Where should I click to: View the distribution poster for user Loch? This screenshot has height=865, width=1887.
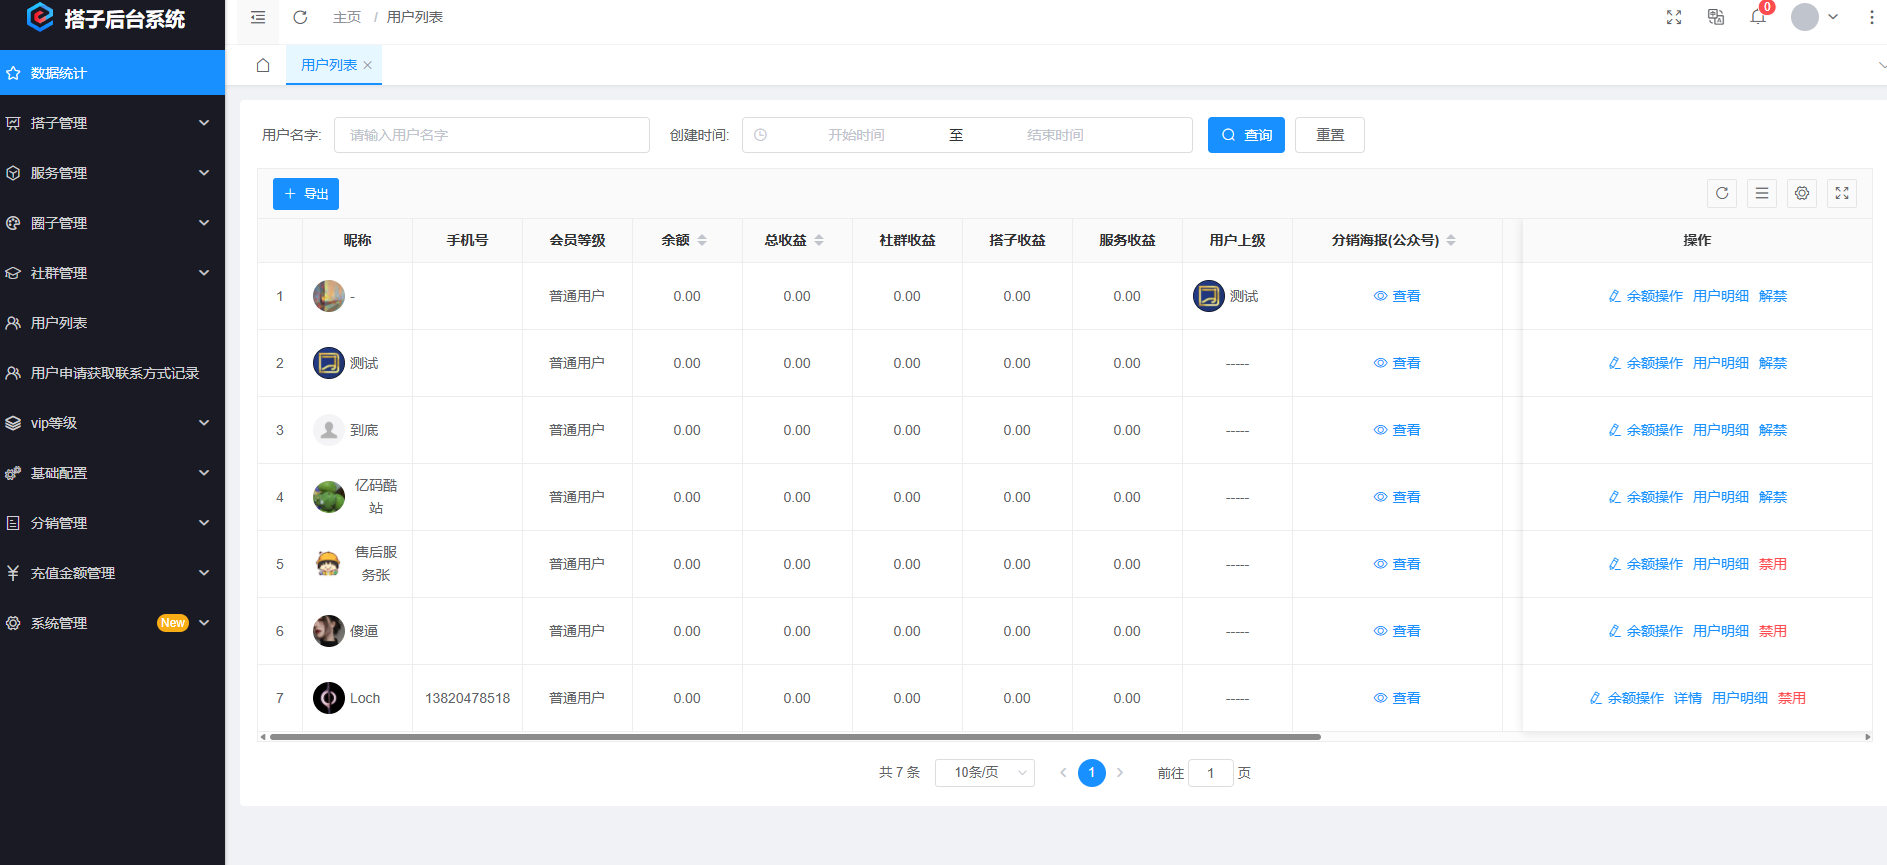coord(1397,698)
